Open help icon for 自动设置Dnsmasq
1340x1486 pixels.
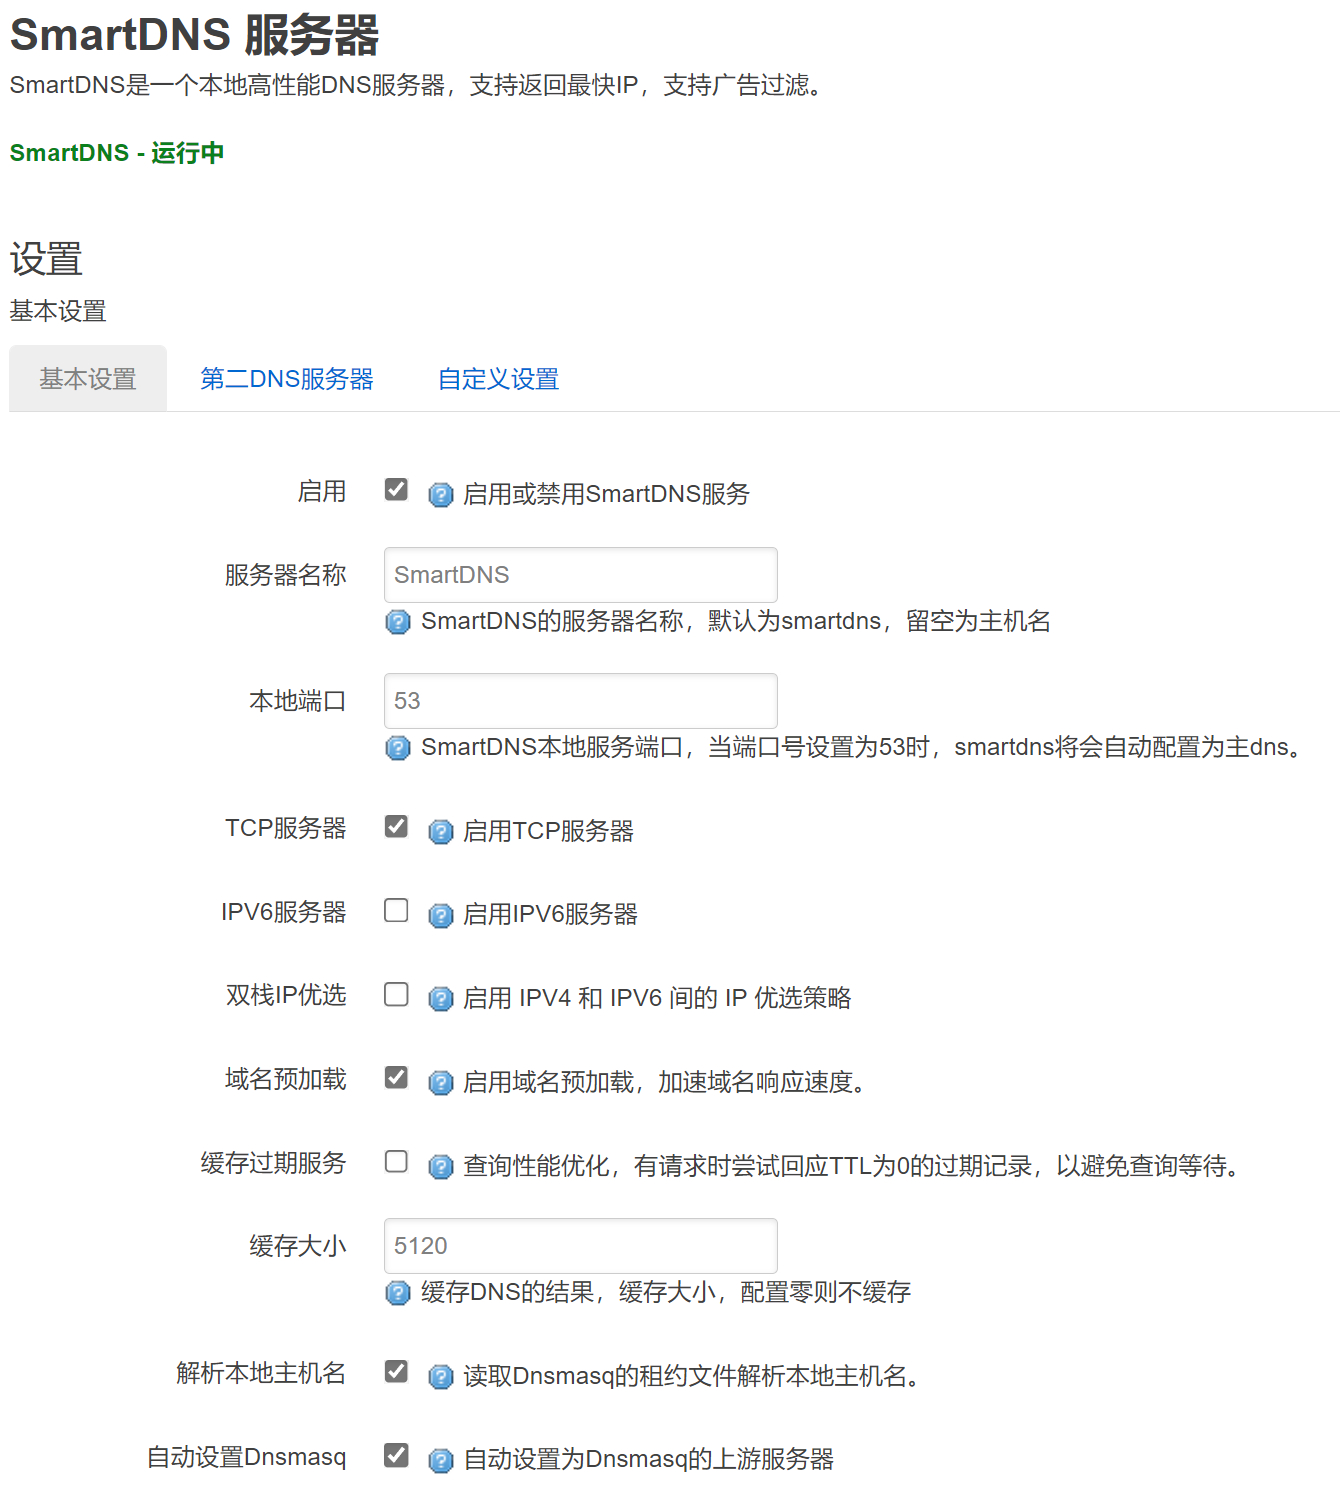(440, 1460)
